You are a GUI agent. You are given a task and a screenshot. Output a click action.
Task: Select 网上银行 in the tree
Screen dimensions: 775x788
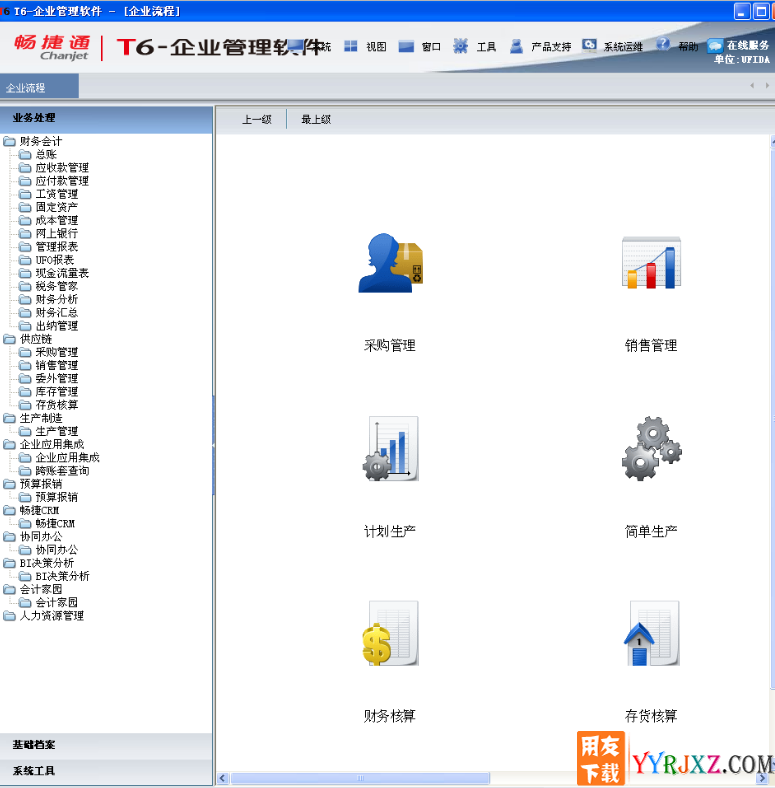(x=57, y=233)
